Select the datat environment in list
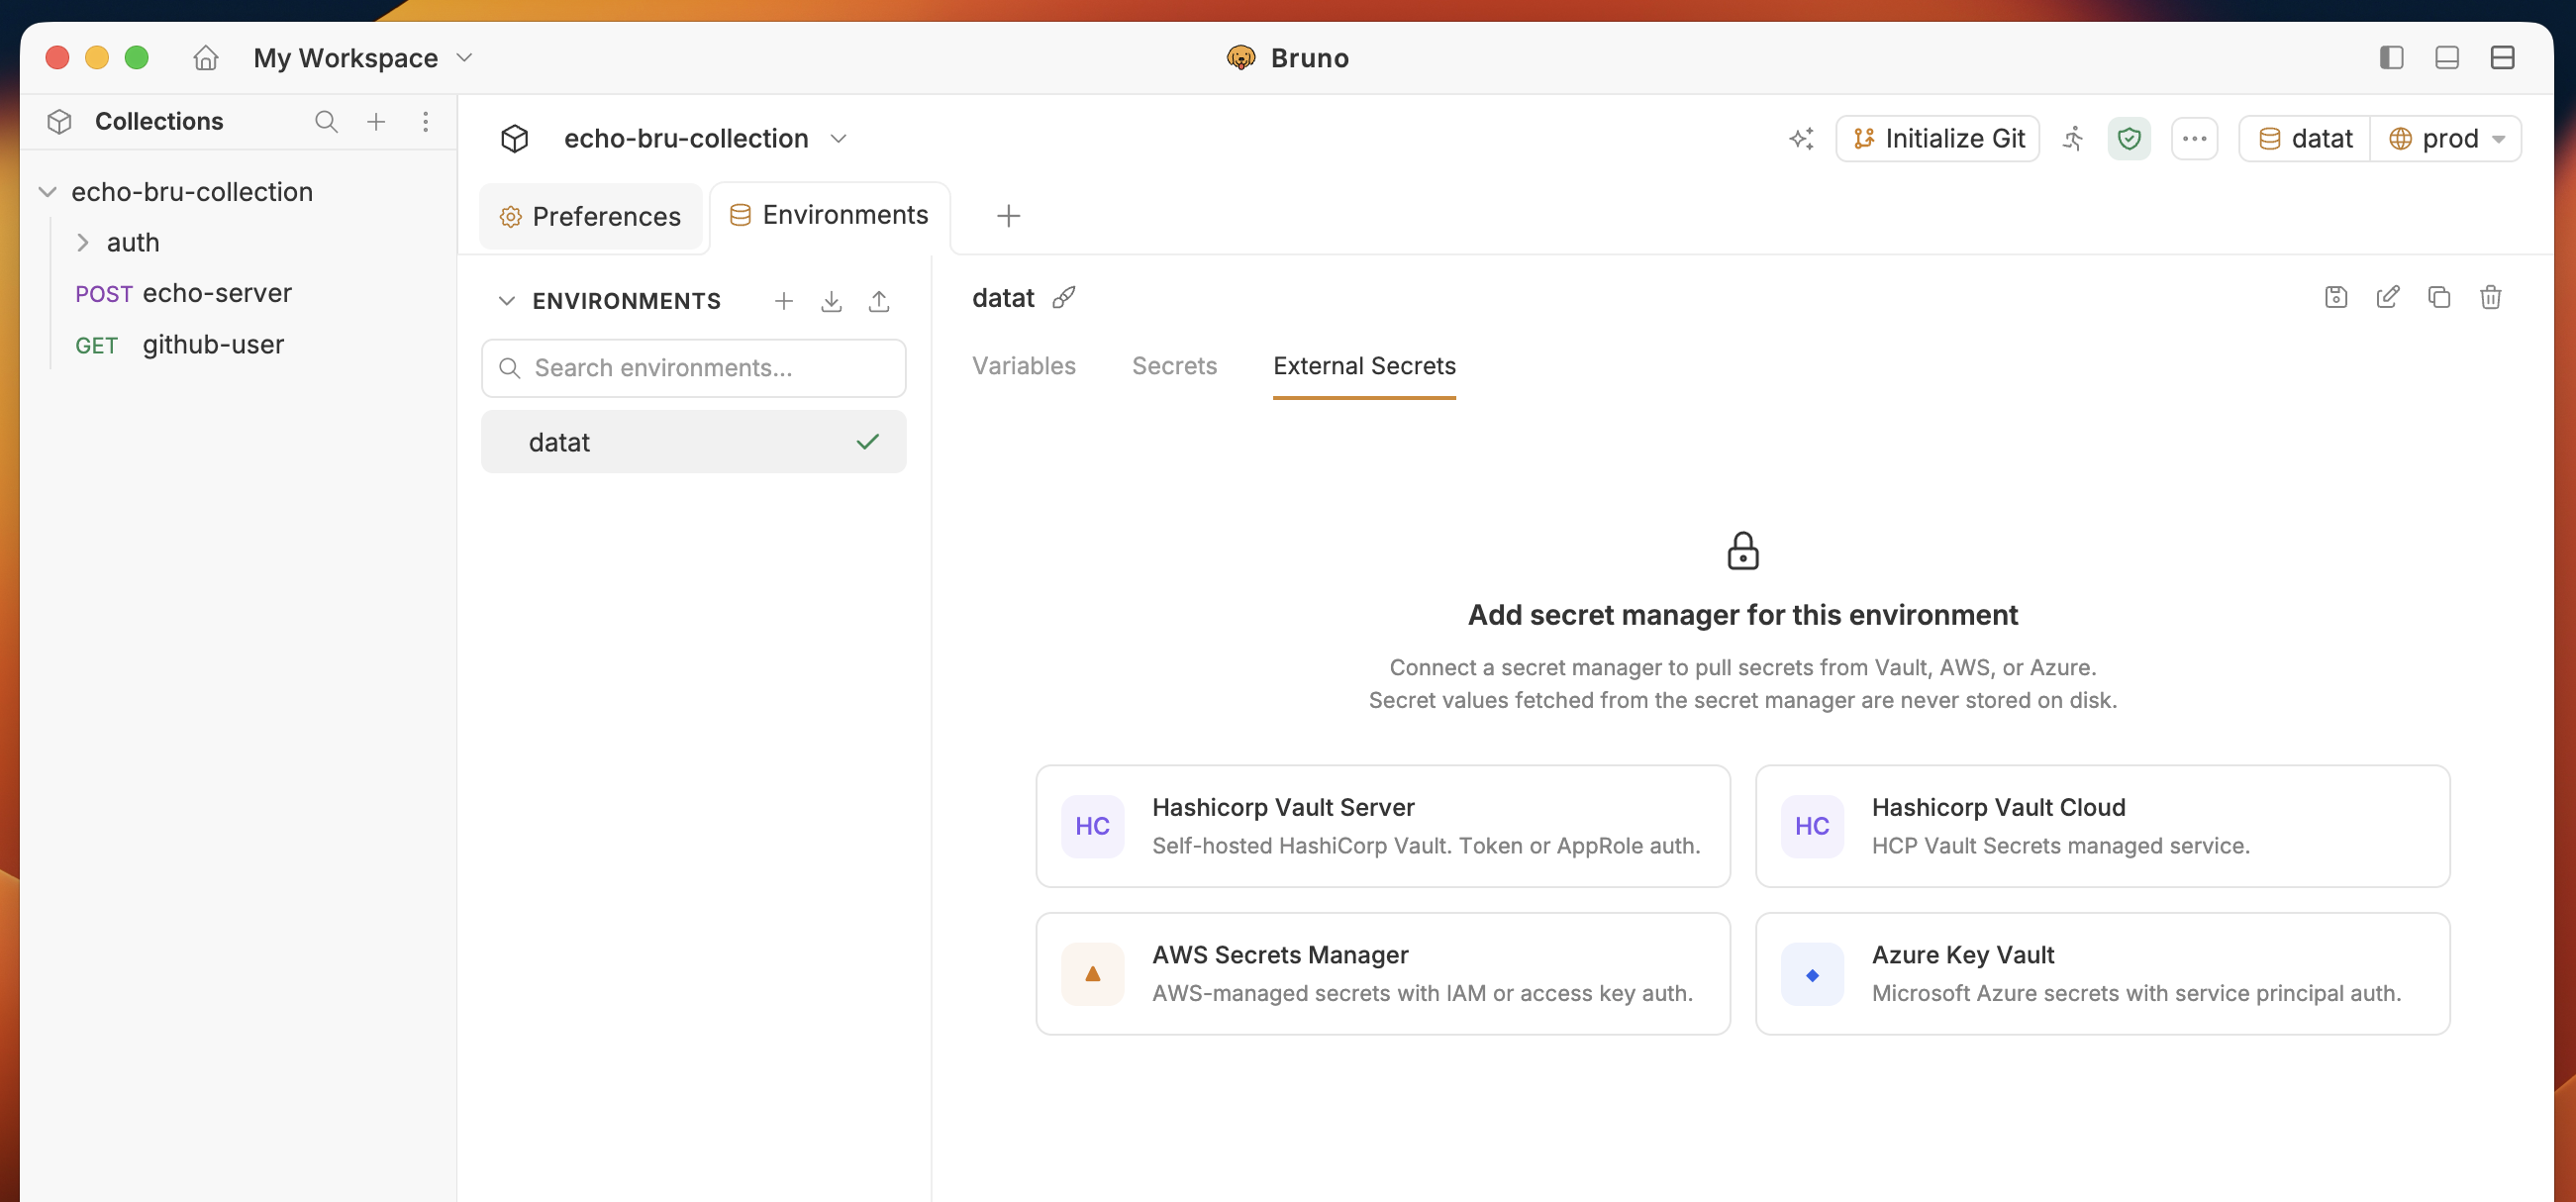 (693, 442)
